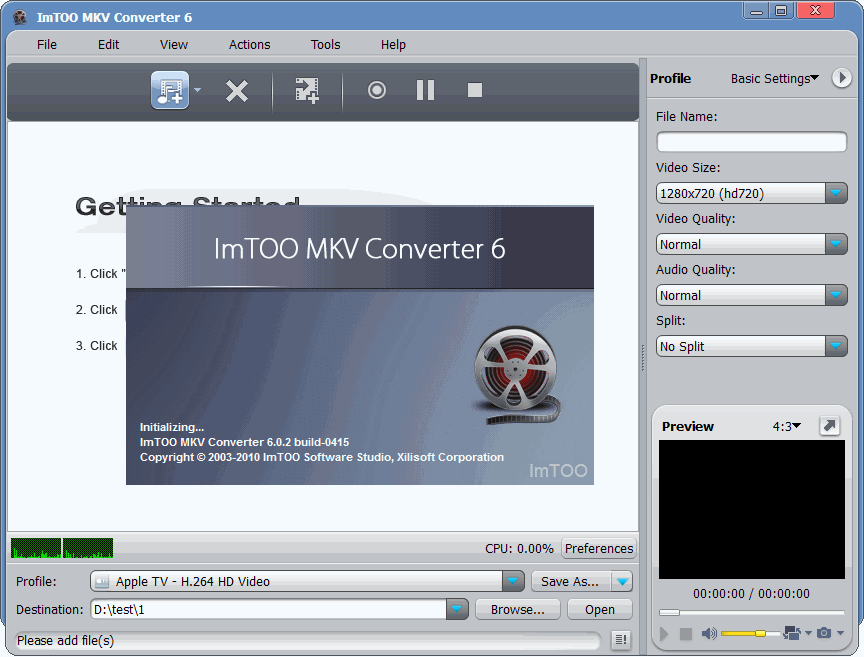Stop the preview playback
This screenshot has width=864, height=657.
(685, 634)
